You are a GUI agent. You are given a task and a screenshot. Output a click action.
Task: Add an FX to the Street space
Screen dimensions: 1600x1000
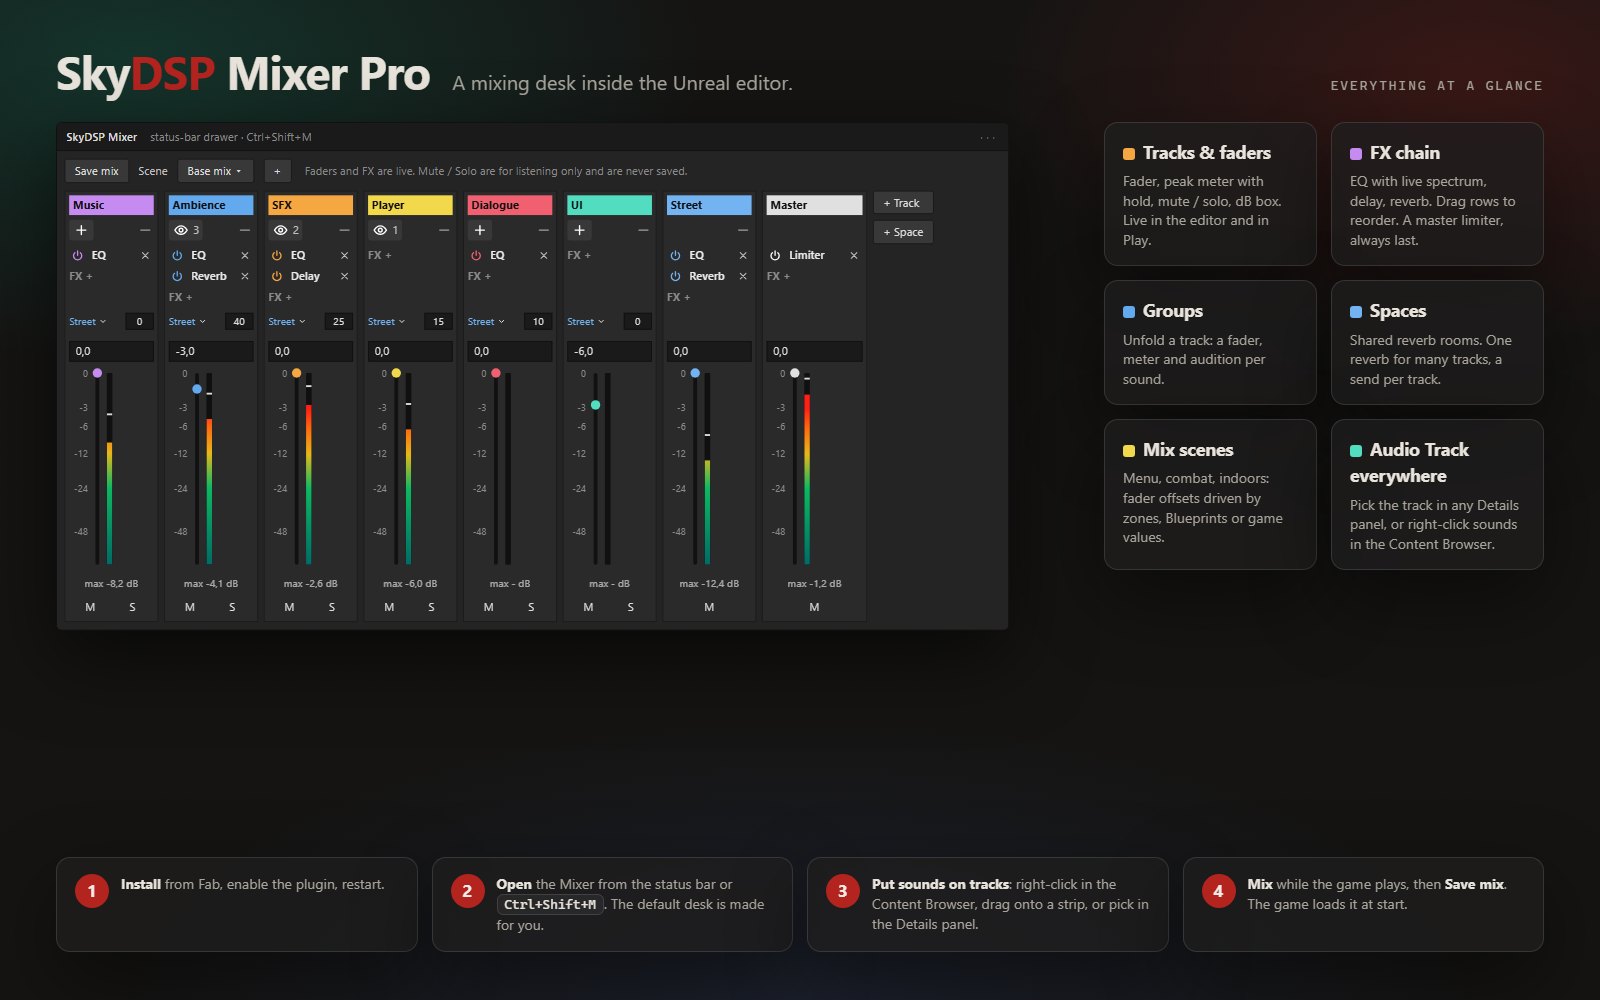679,297
